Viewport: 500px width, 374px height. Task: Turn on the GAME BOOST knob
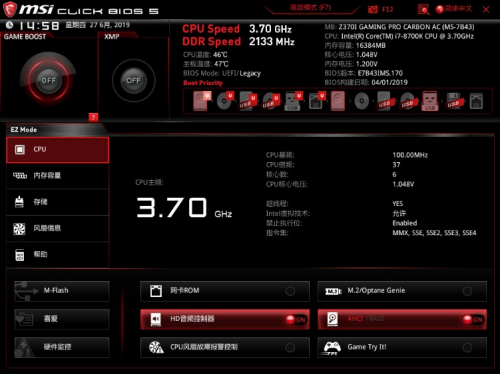coord(48,80)
